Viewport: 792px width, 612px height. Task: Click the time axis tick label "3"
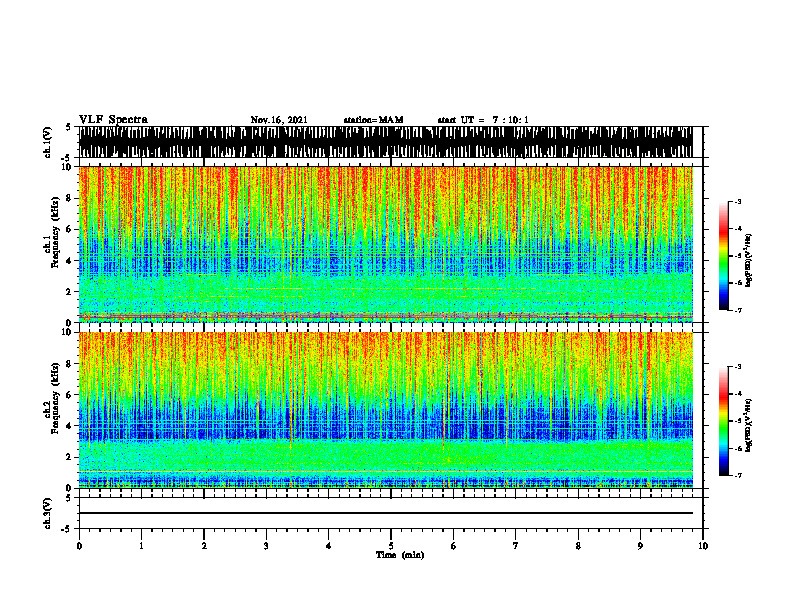pos(266,546)
